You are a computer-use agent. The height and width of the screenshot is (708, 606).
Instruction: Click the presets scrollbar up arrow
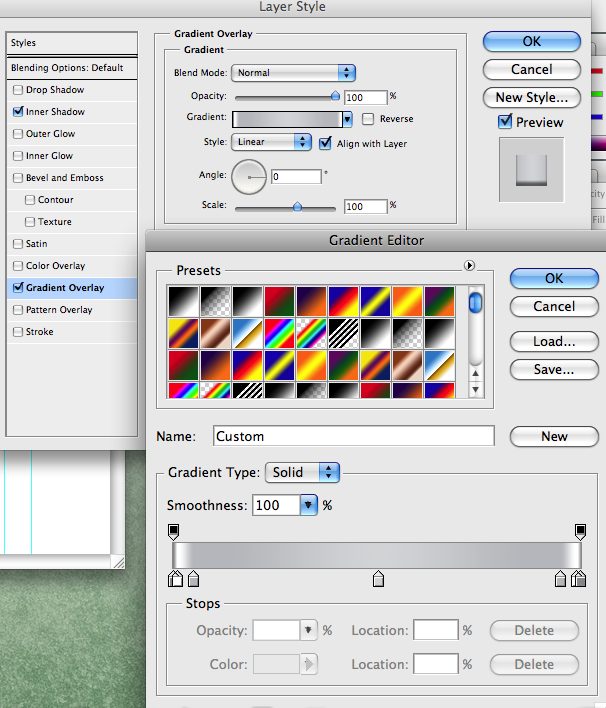(475, 374)
